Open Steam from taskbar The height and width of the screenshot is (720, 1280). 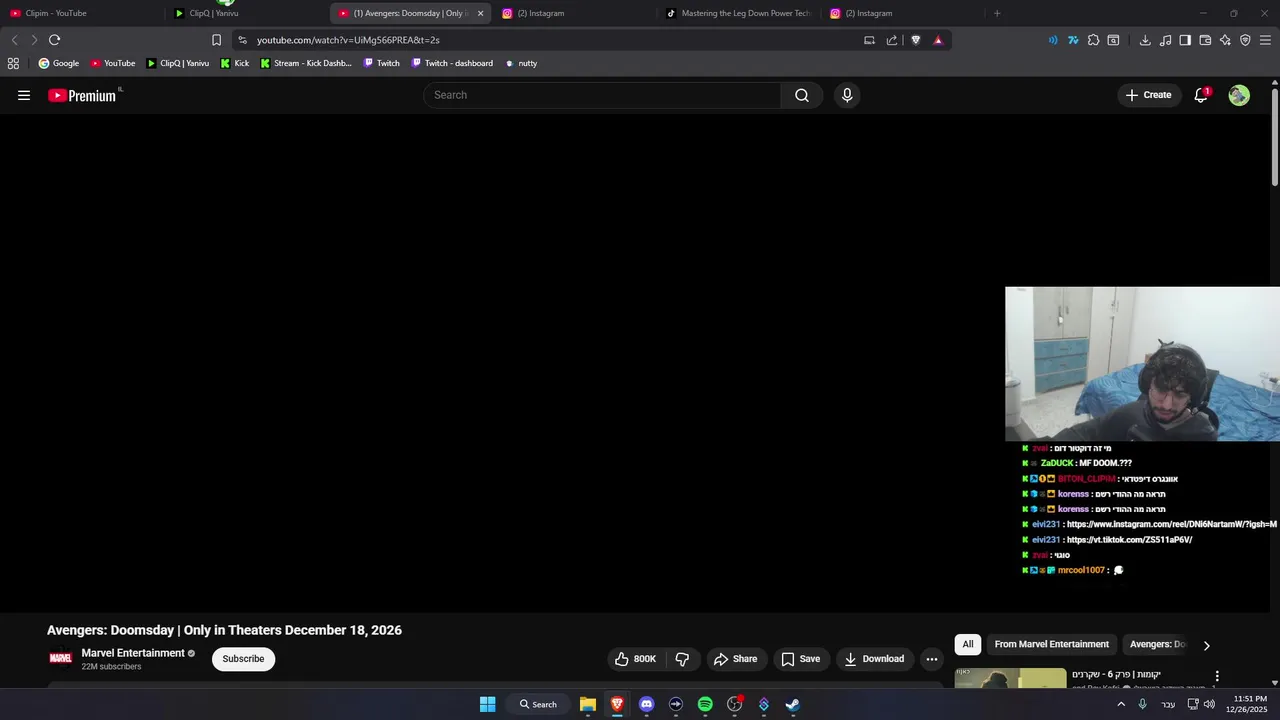pyautogui.click(x=792, y=704)
